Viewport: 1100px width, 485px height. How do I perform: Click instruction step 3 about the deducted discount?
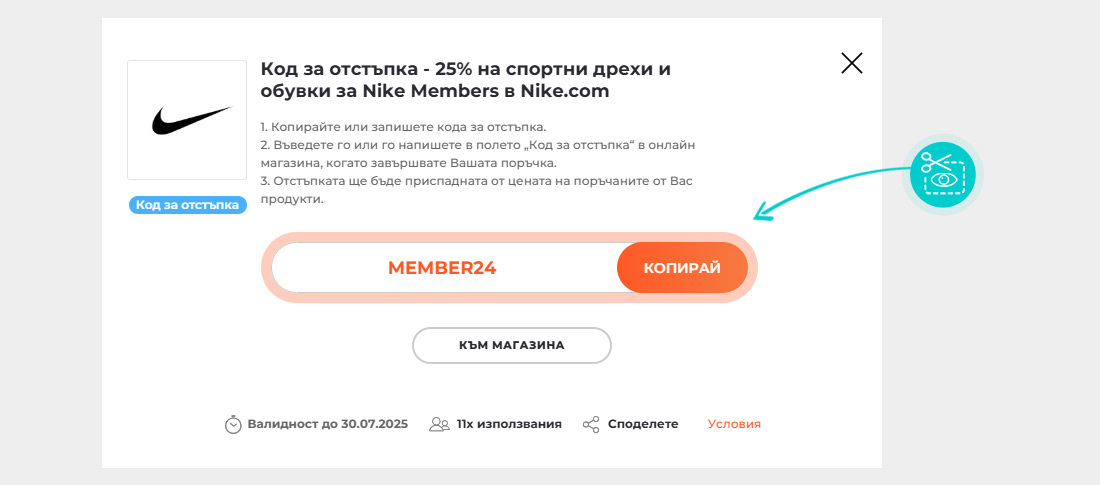coord(476,190)
